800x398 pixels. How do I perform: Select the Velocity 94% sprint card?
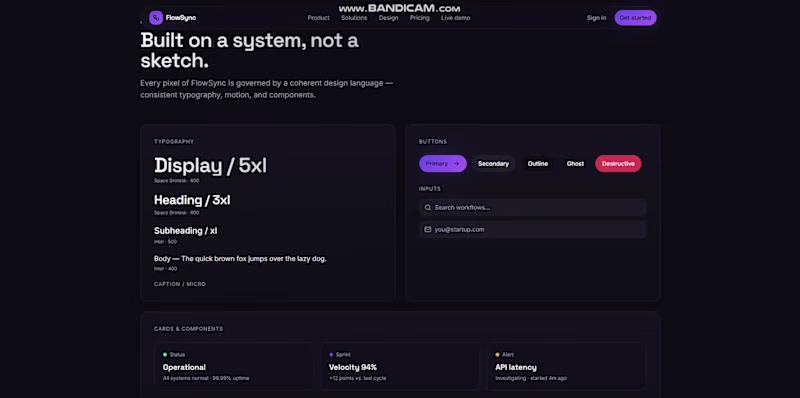[400, 366]
